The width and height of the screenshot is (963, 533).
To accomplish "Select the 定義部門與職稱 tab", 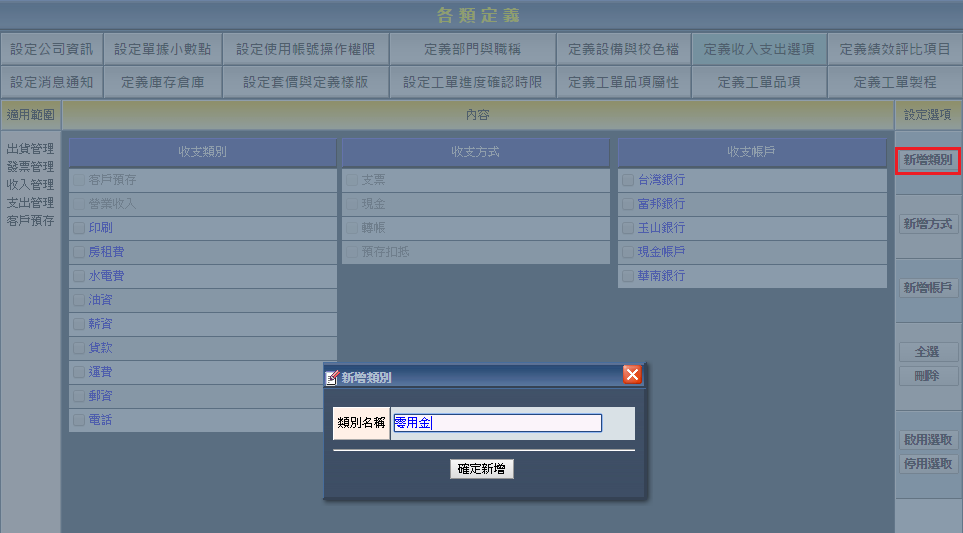I will 472,48.
